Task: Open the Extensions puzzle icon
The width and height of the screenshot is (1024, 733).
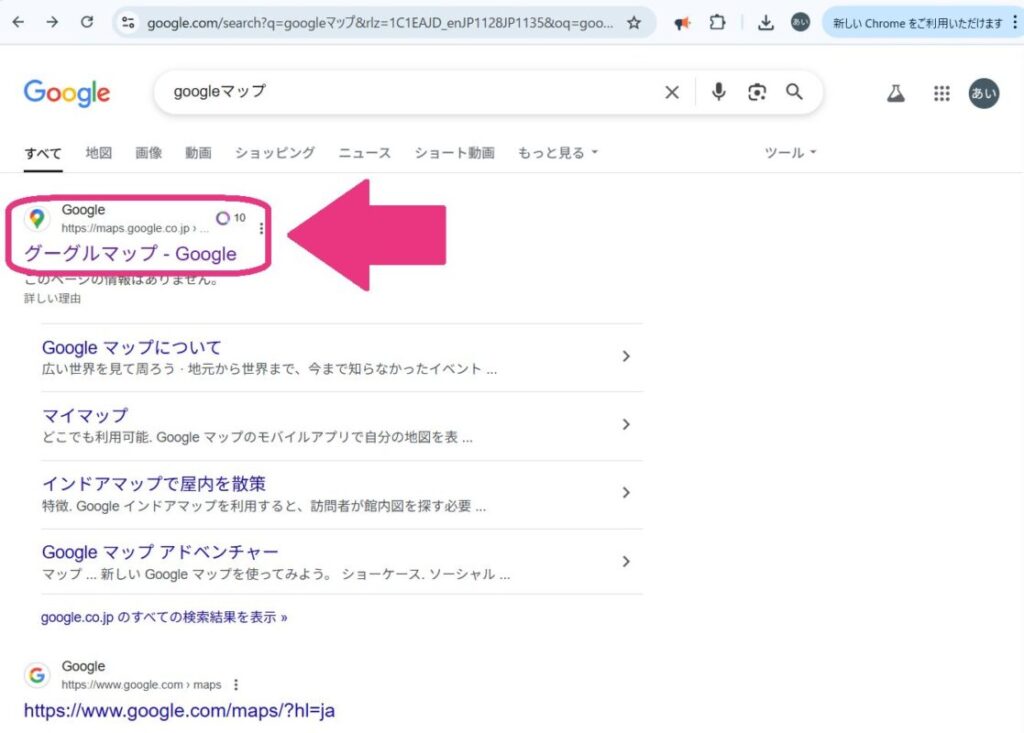Action: point(717,23)
